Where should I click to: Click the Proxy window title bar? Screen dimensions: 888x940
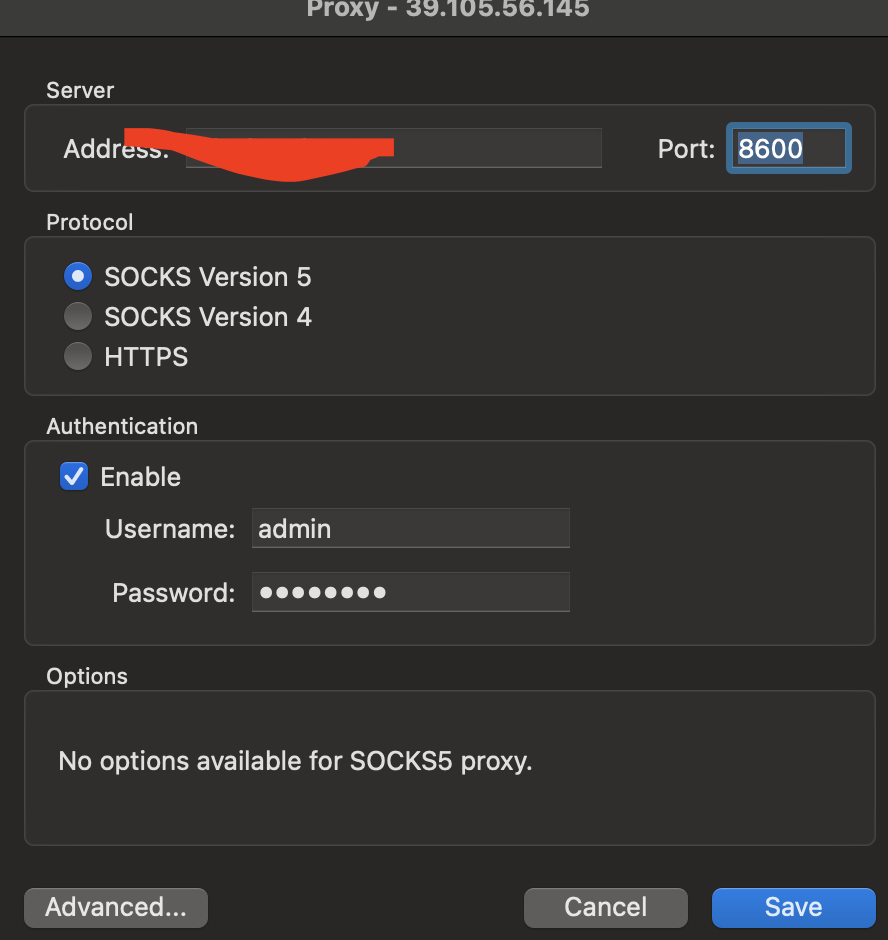click(x=447, y=12)
